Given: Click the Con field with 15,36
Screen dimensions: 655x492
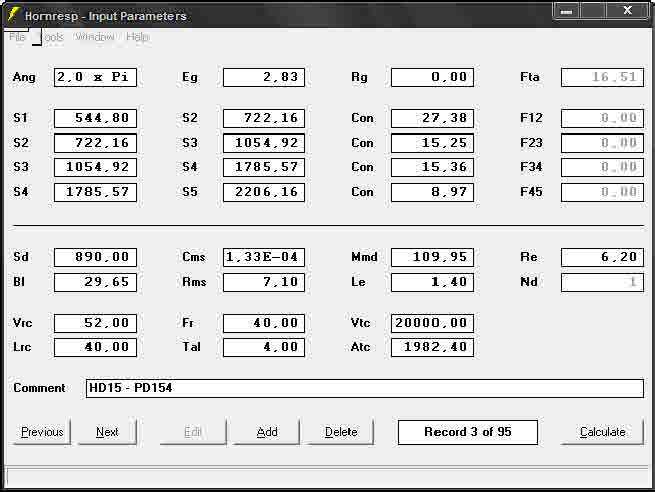Looking at the screenshot, I should click(432, 167).
